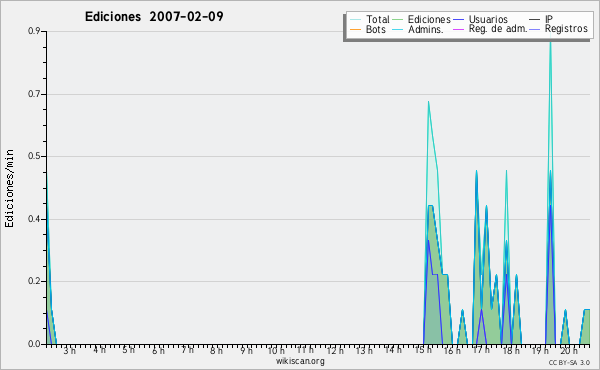Click the '0.0' y-axis value

pos(34,344)
